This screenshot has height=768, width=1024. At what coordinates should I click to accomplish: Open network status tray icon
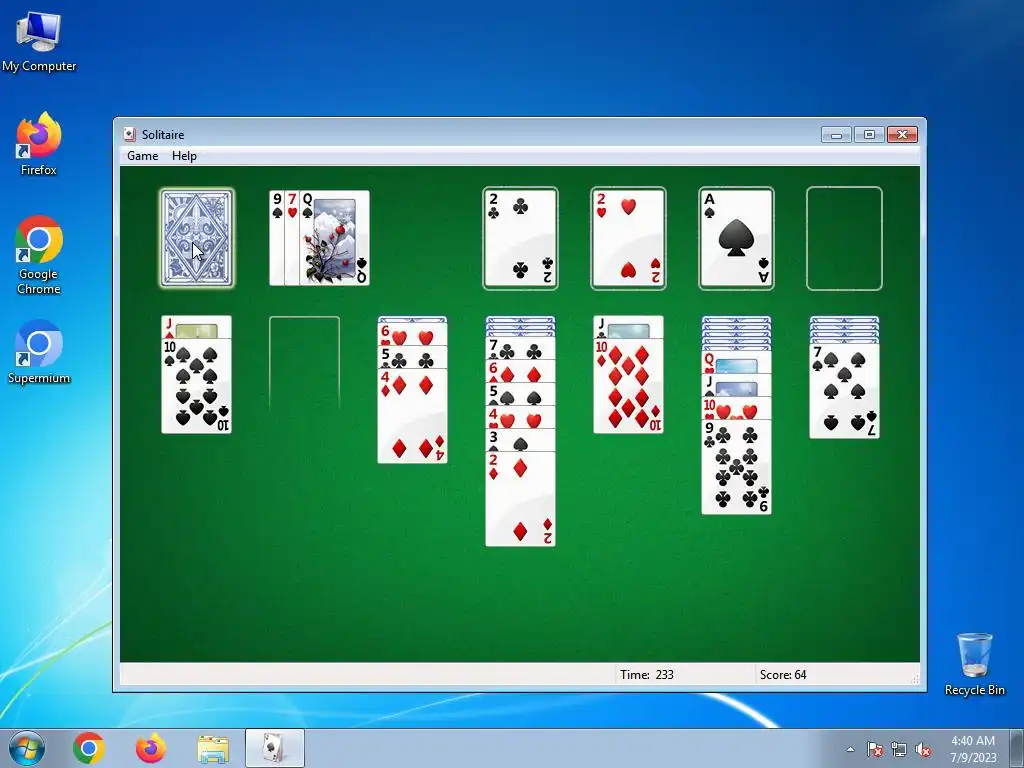[x=899, y=749]
